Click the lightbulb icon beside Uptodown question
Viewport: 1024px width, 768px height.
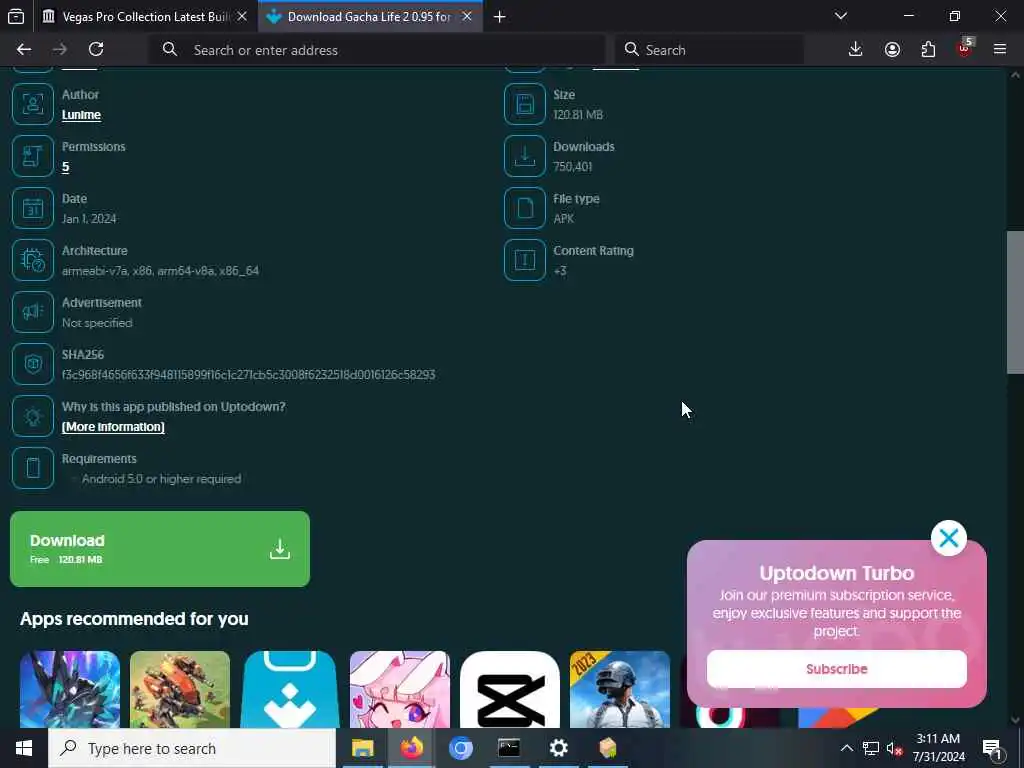pos(33,416)
